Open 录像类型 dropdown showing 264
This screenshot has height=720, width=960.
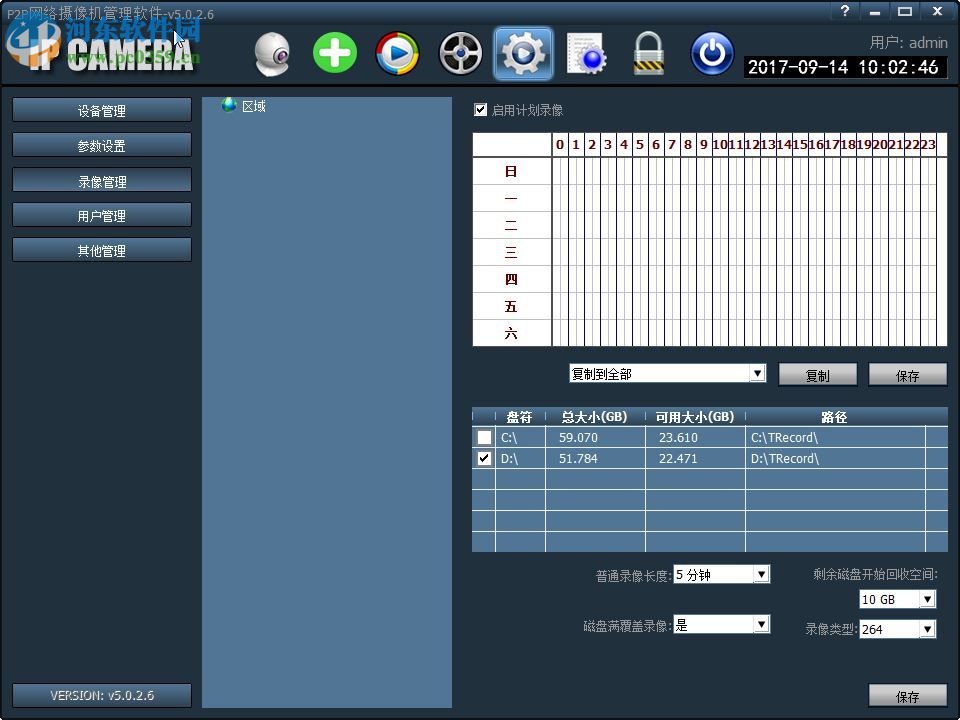click(x=898, y=629)
